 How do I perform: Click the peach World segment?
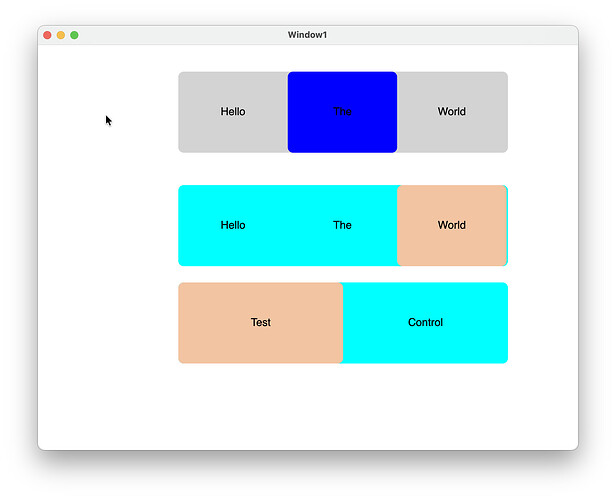pos(452,225)
